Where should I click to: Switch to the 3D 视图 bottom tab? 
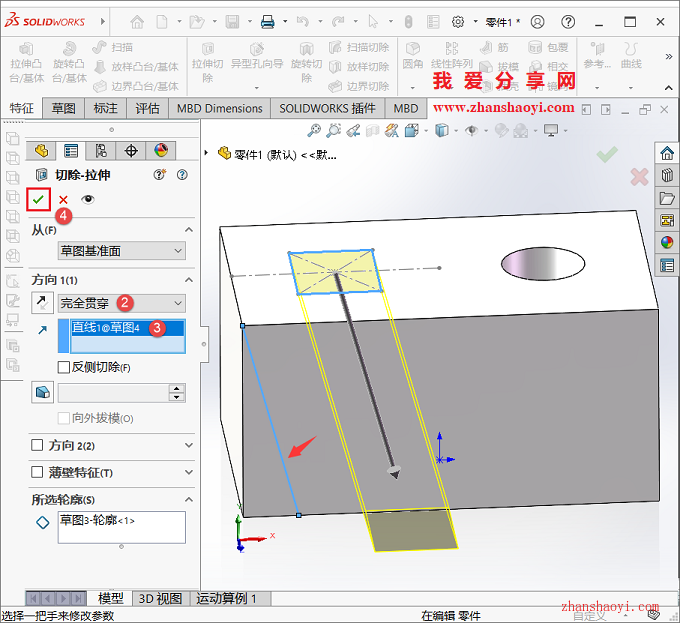160,598
